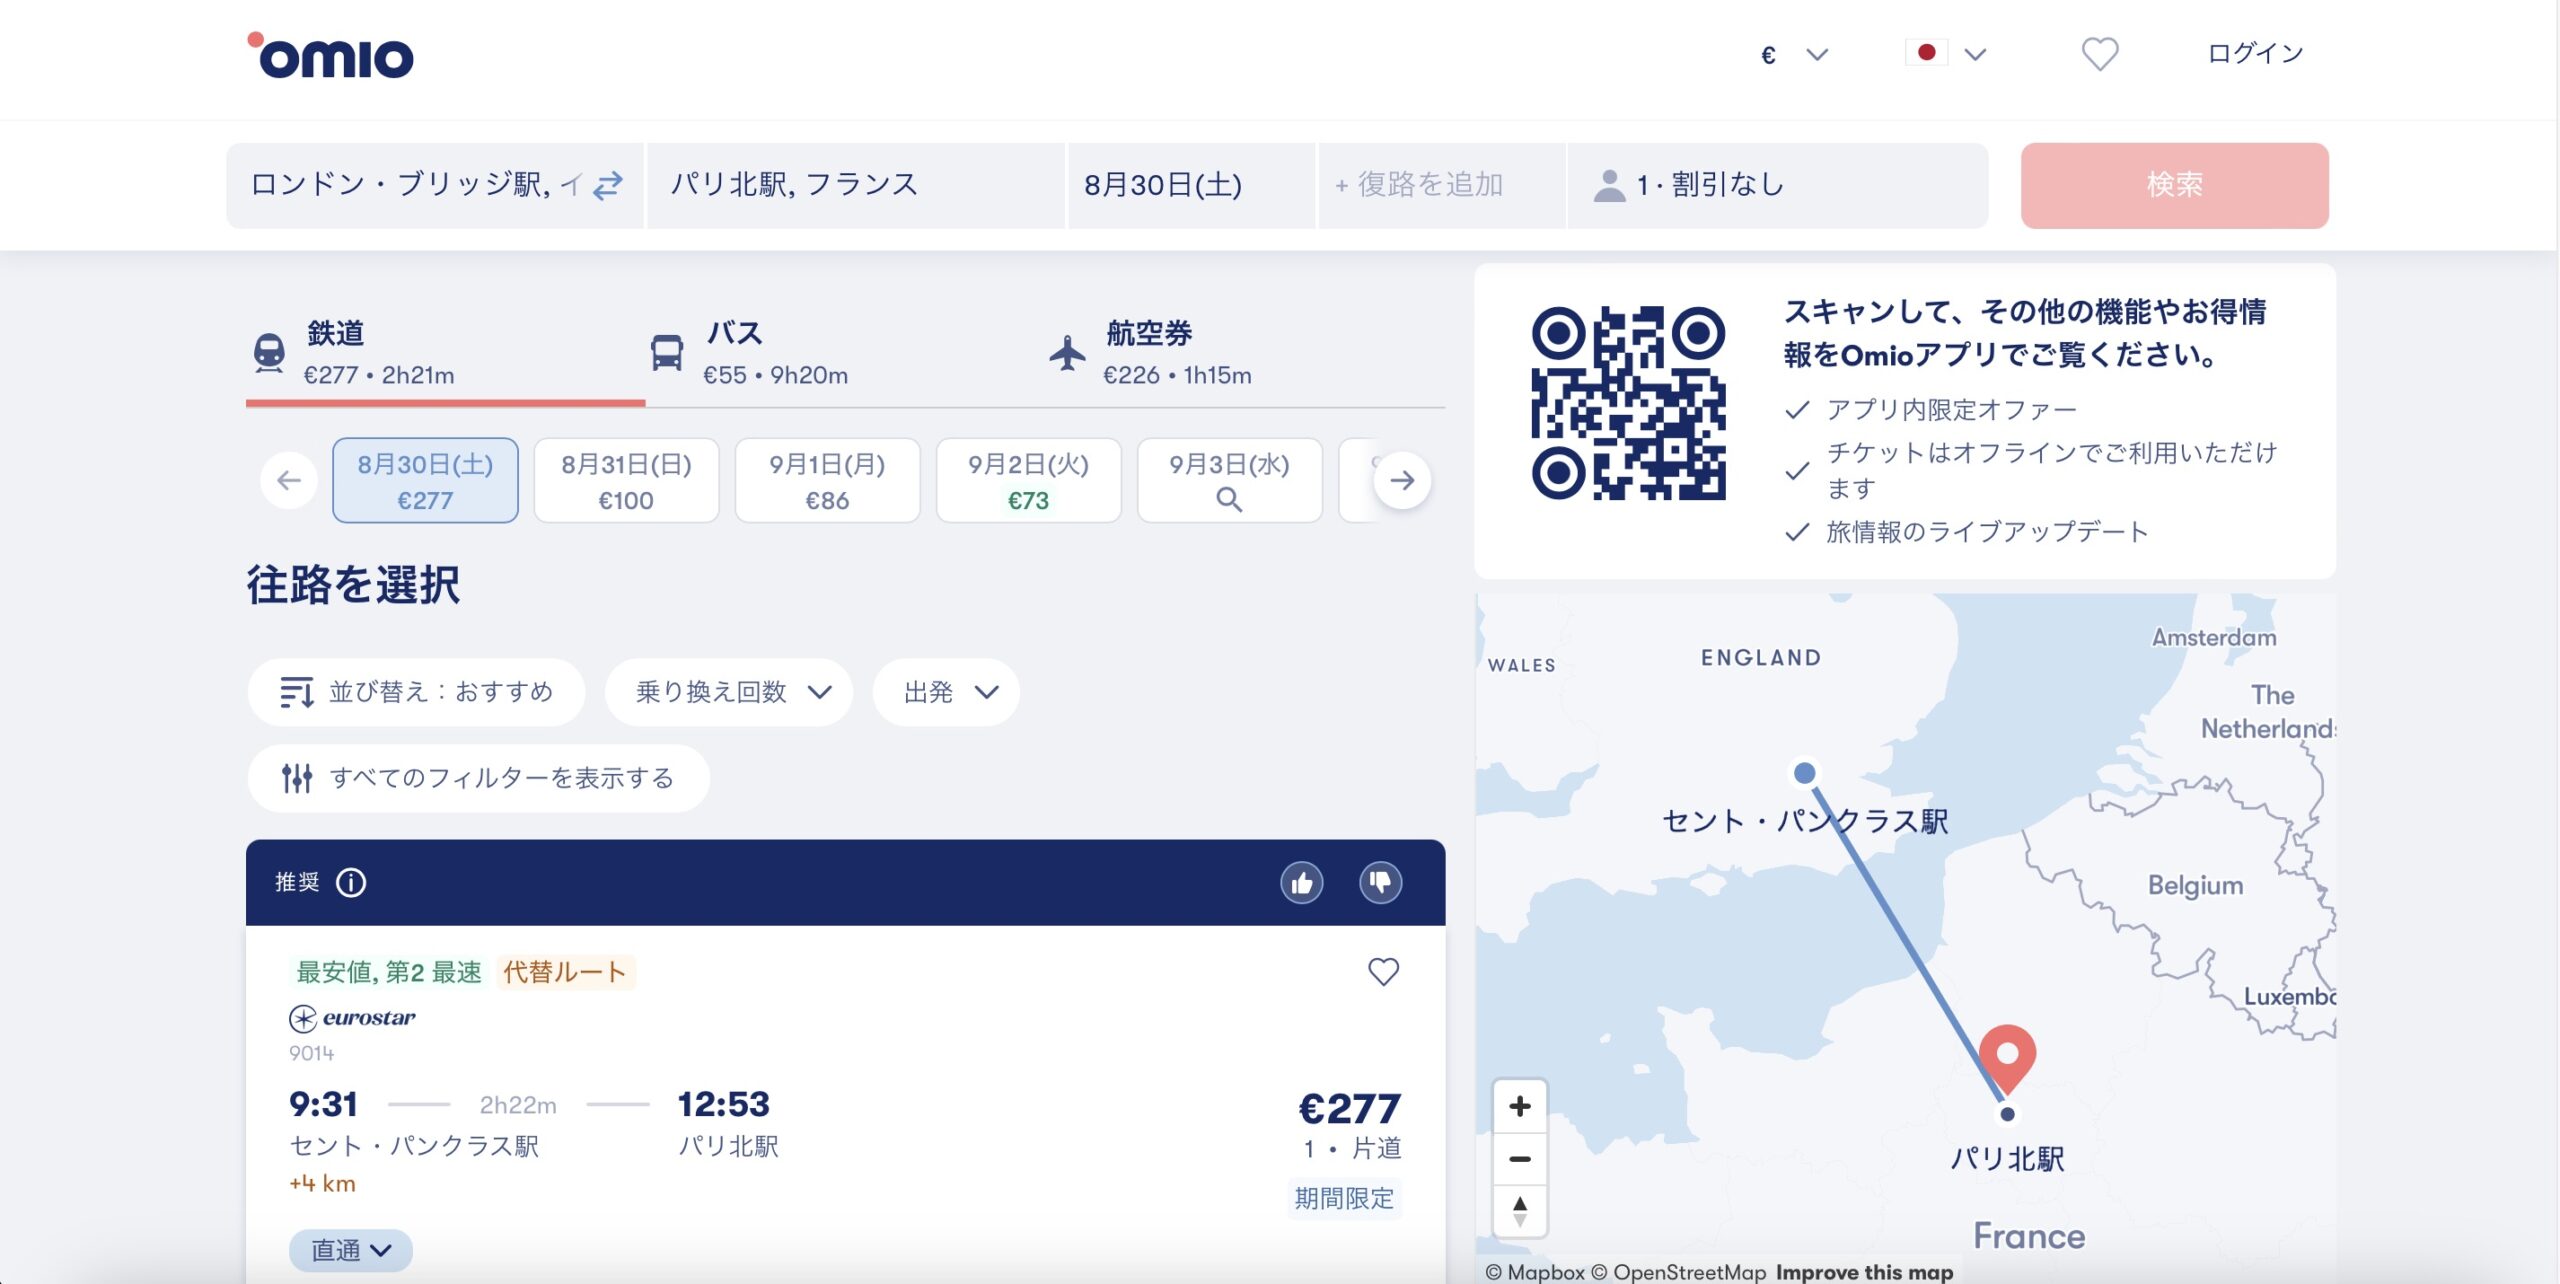This screenshot has width=2560, height=1284.
Task: Thumbs down the recommended result
Action: point(1380,883)
